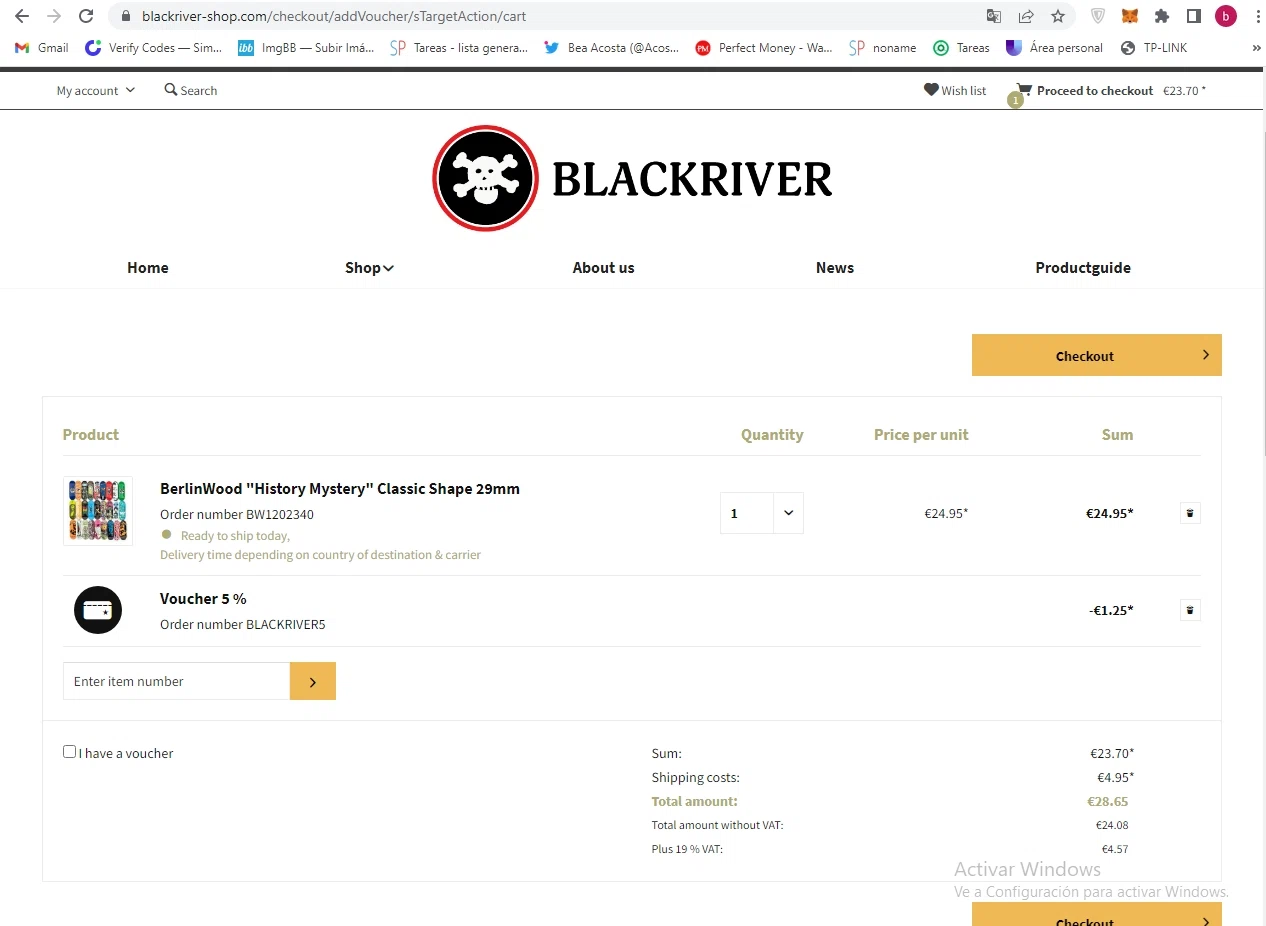The width and height of the screenshot is (1266, 926).
Task: Show more bookmarks with the overflow chevron
Action: [1256, 47]
